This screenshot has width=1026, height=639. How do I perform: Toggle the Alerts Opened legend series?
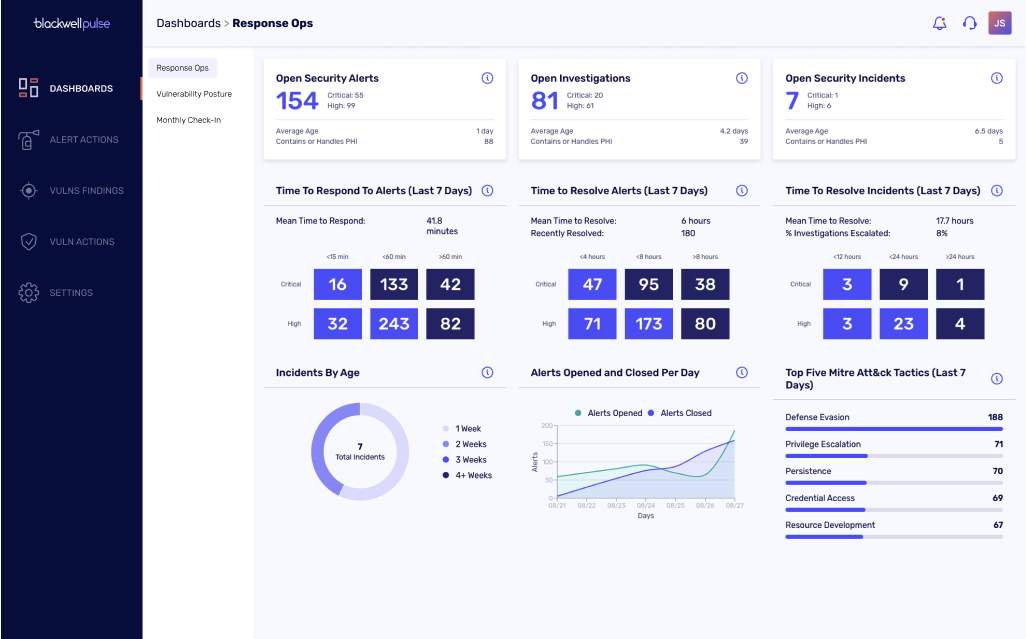click(609, 413)
